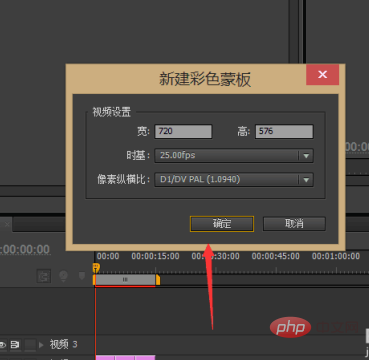Toggle the track lock box on 视频 3
The height and width of the screenshot is (360, 369).
(30, 345)
